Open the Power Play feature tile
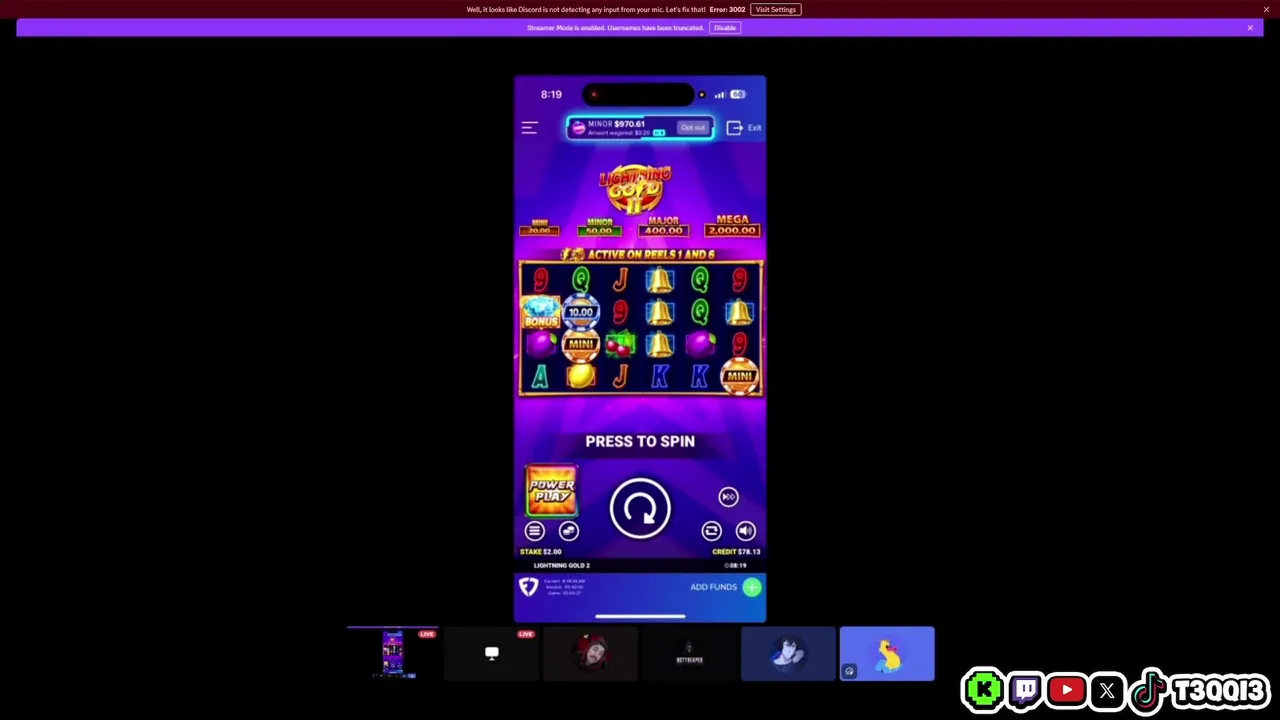This screenshot has width=1280, height=720. [551, 491]
